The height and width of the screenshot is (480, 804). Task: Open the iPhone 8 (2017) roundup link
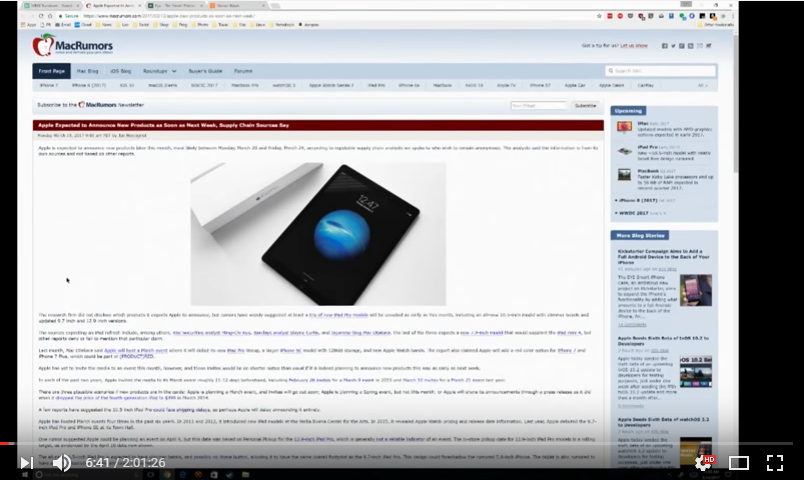(x=89, y=86)
